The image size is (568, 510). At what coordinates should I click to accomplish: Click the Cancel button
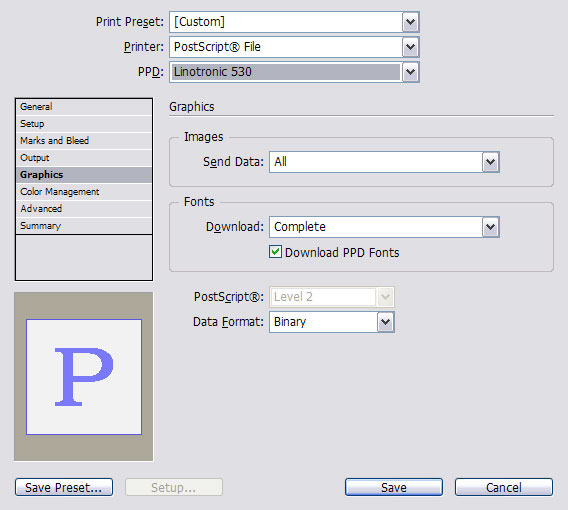[x=504, y=487]
